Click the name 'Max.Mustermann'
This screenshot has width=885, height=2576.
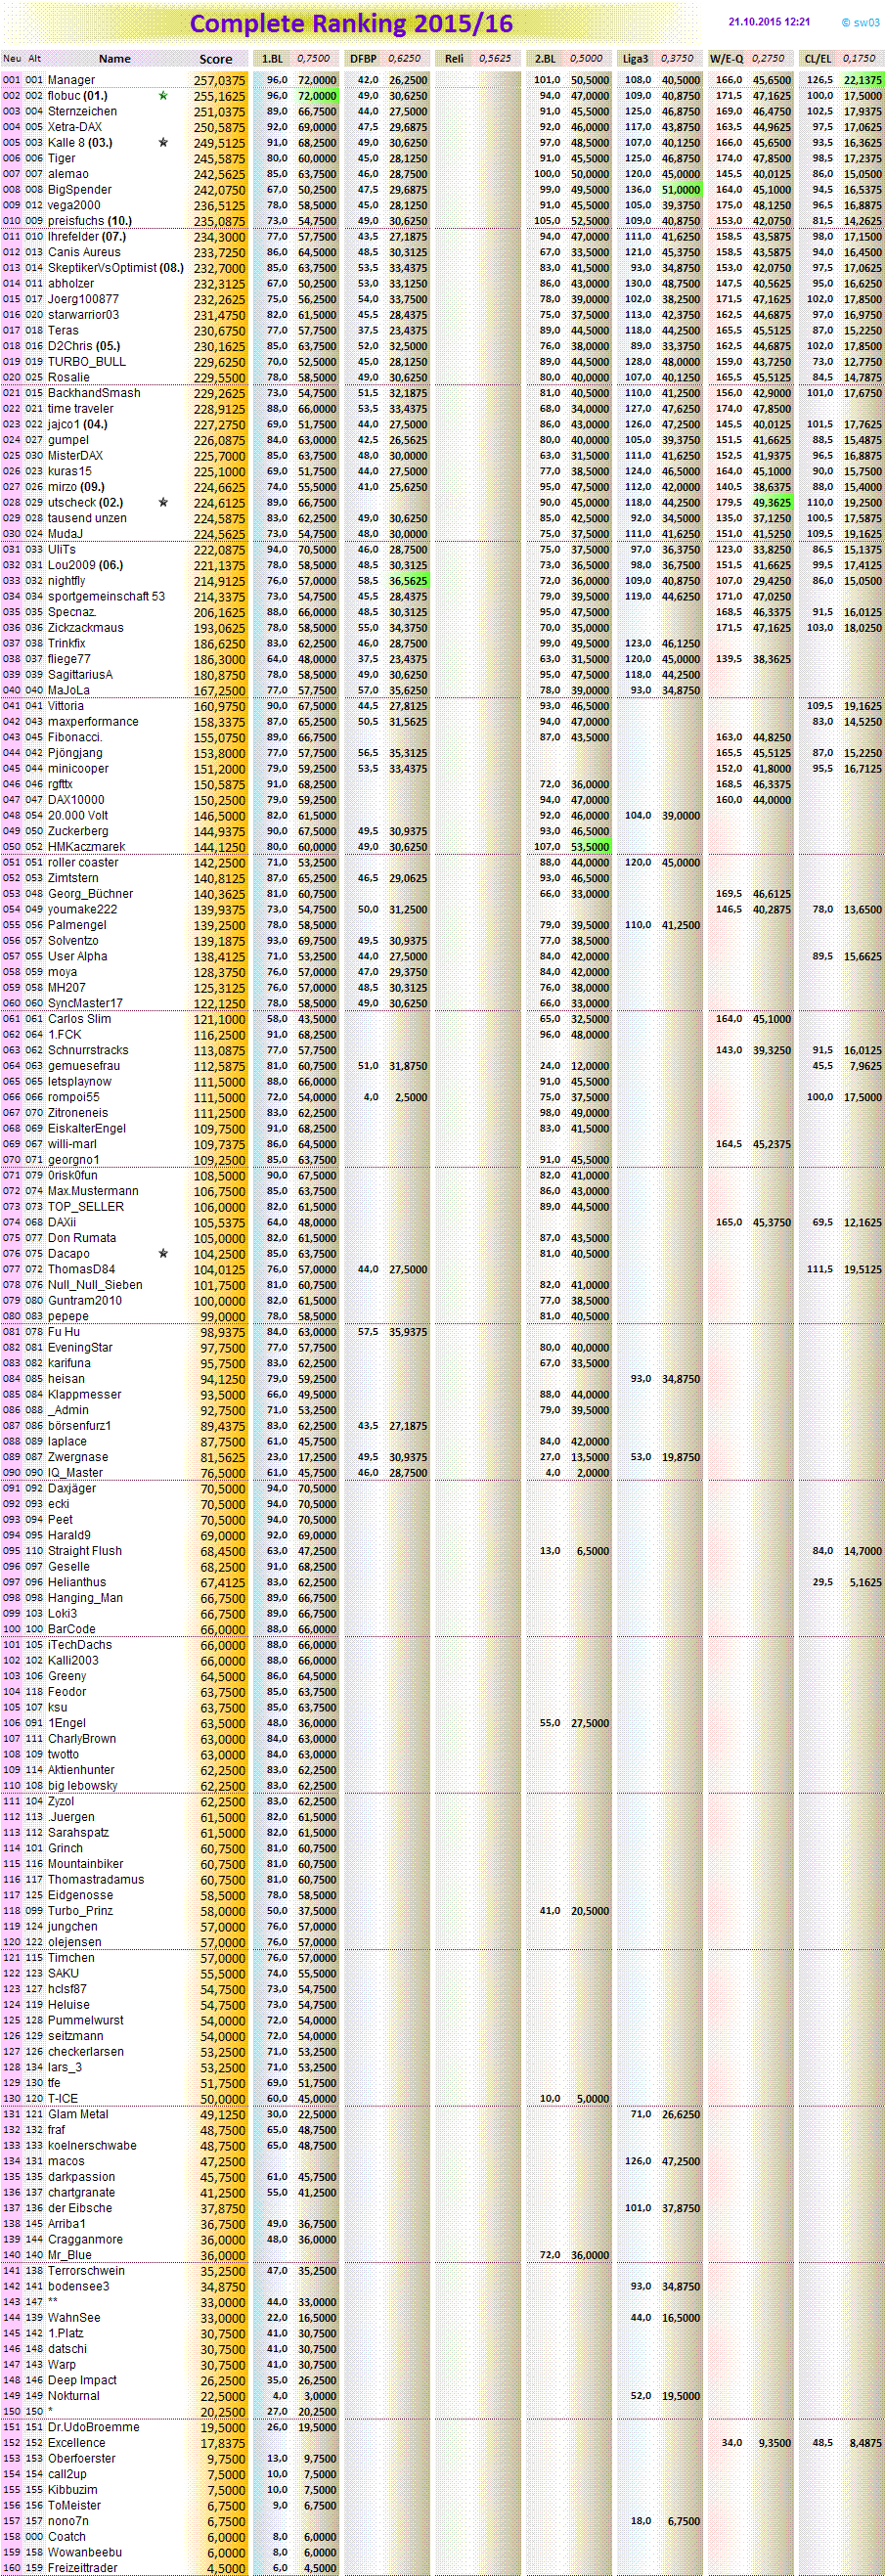point(93,1191)
